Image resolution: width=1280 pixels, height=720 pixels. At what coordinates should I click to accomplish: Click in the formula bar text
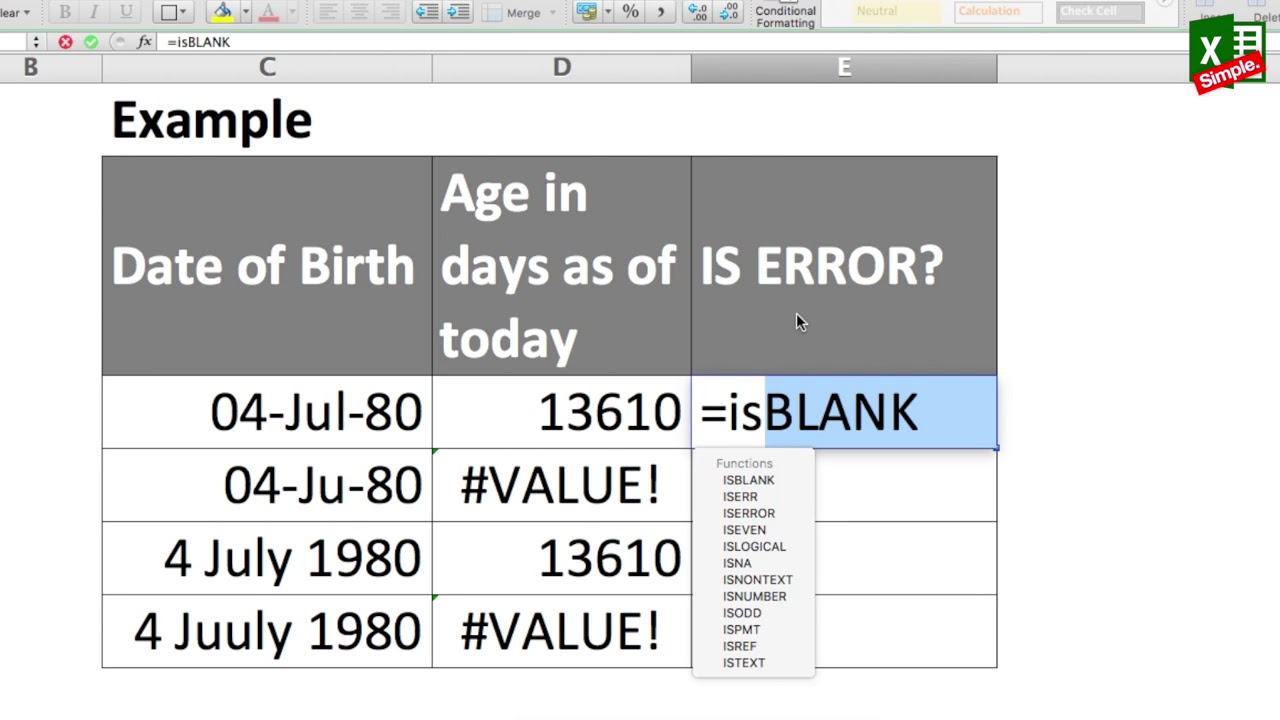[199, 42]
